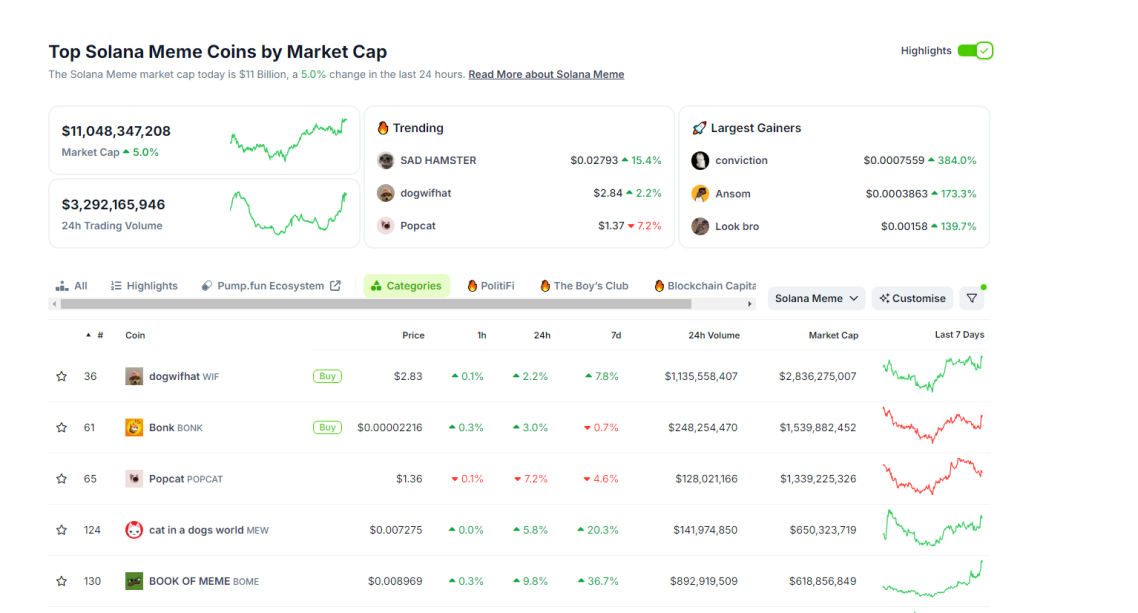Click the dogwifhat coin logo
This screenshot has height=613, width=1138.
point(133,376)
